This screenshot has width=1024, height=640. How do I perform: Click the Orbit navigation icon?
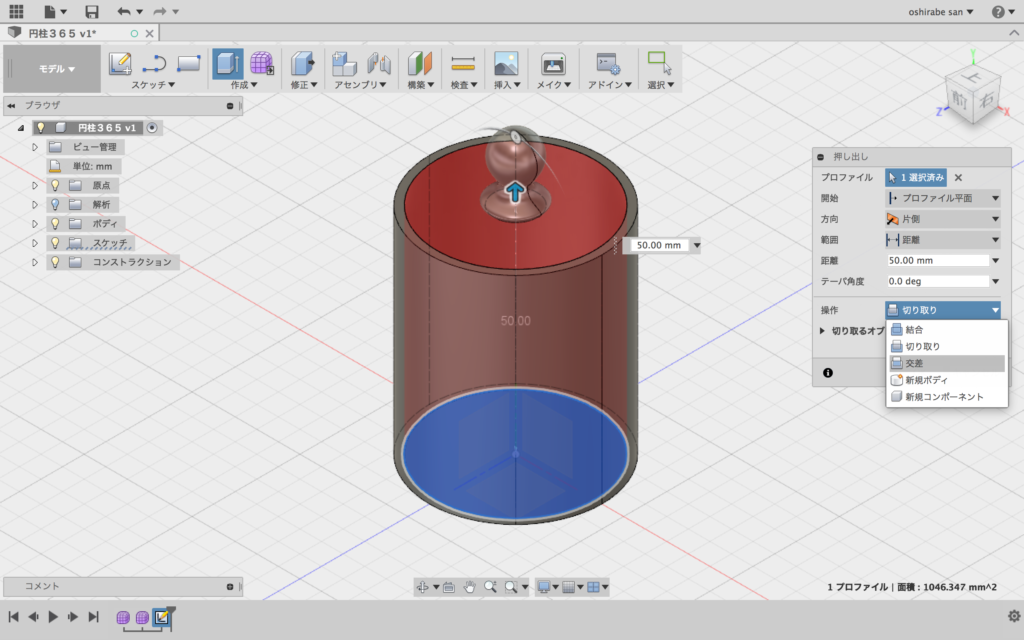[x=423, y=587]
